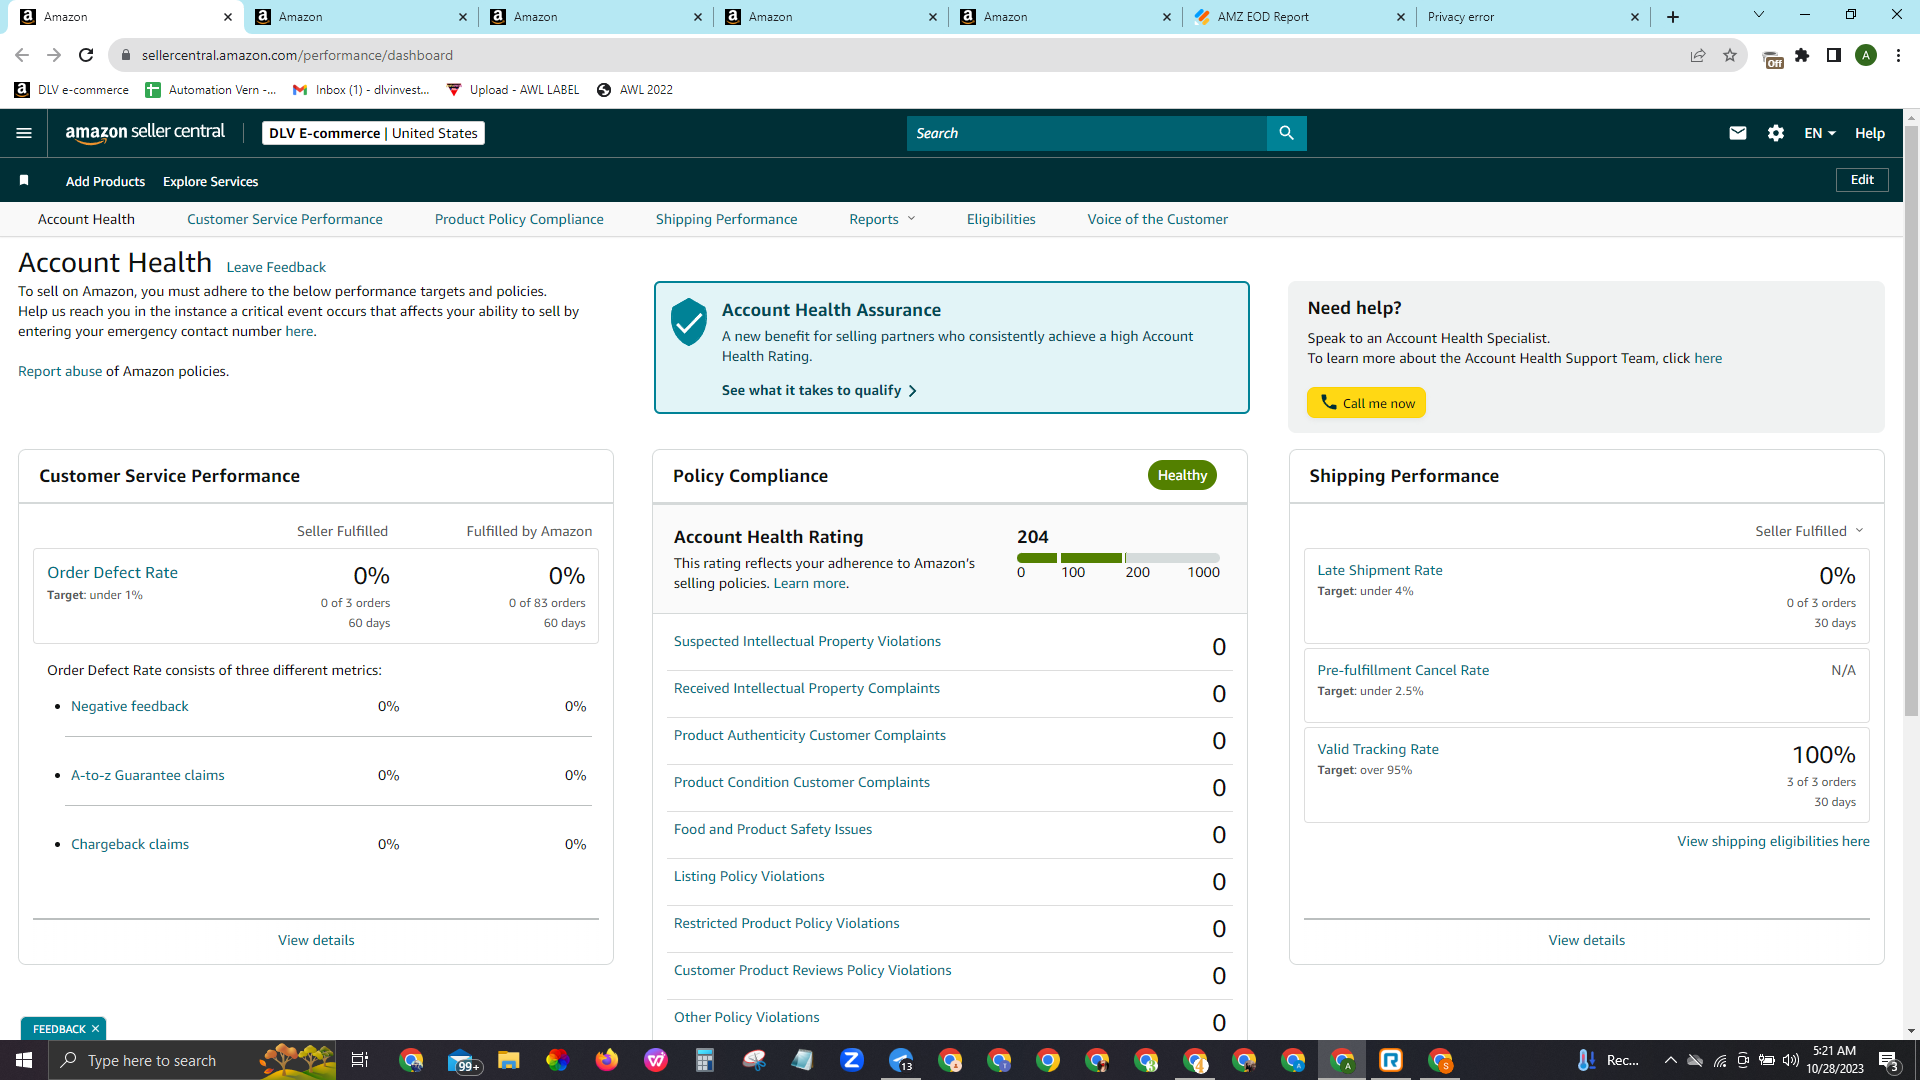1920x1080 pixels.
Task: Open the browser tab search chevron
Action: click(1759, 15)
